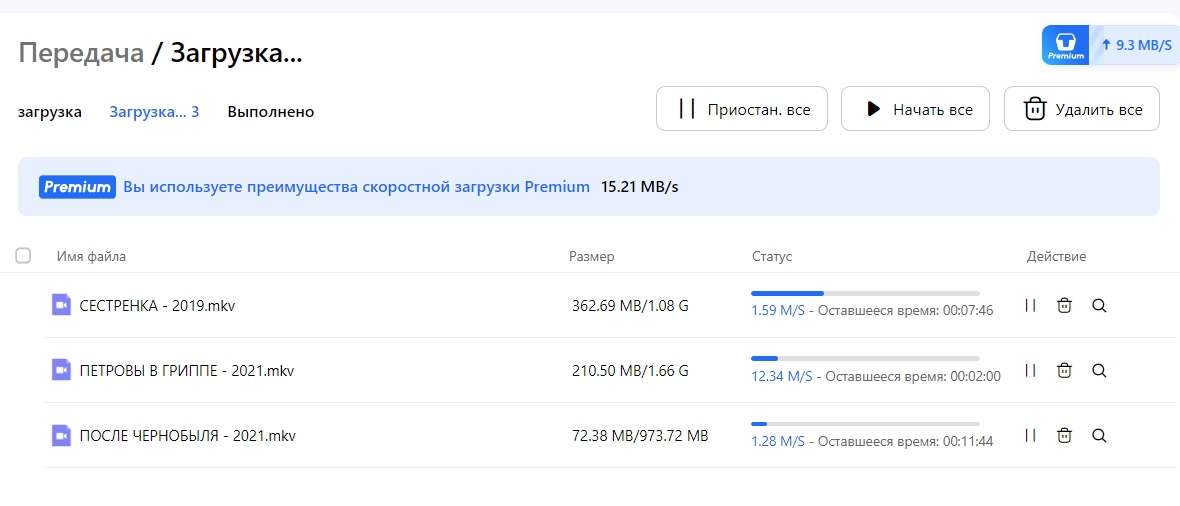
Task: Click the Приостан. все button
Action: (742, 108)
